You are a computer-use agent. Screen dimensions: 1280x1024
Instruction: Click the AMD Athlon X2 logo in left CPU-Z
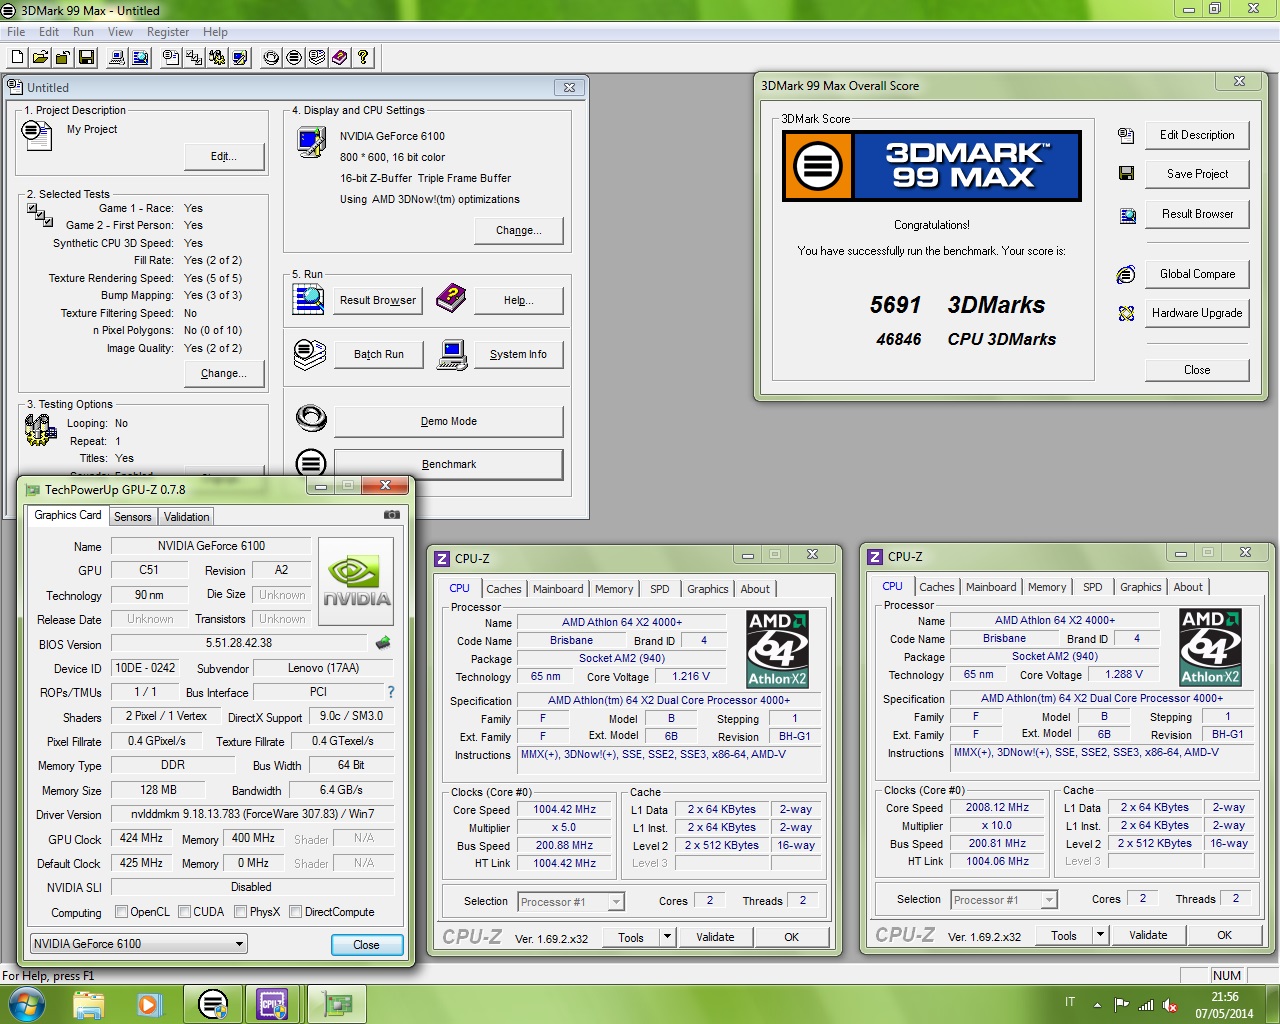point(777,650)
